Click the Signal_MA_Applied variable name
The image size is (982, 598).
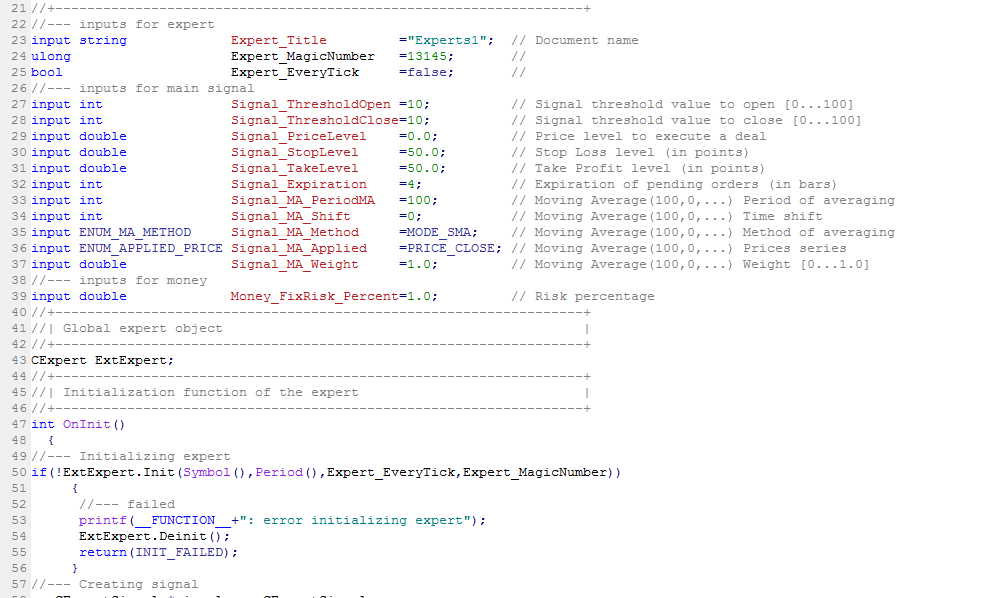[x=299, y=249]
